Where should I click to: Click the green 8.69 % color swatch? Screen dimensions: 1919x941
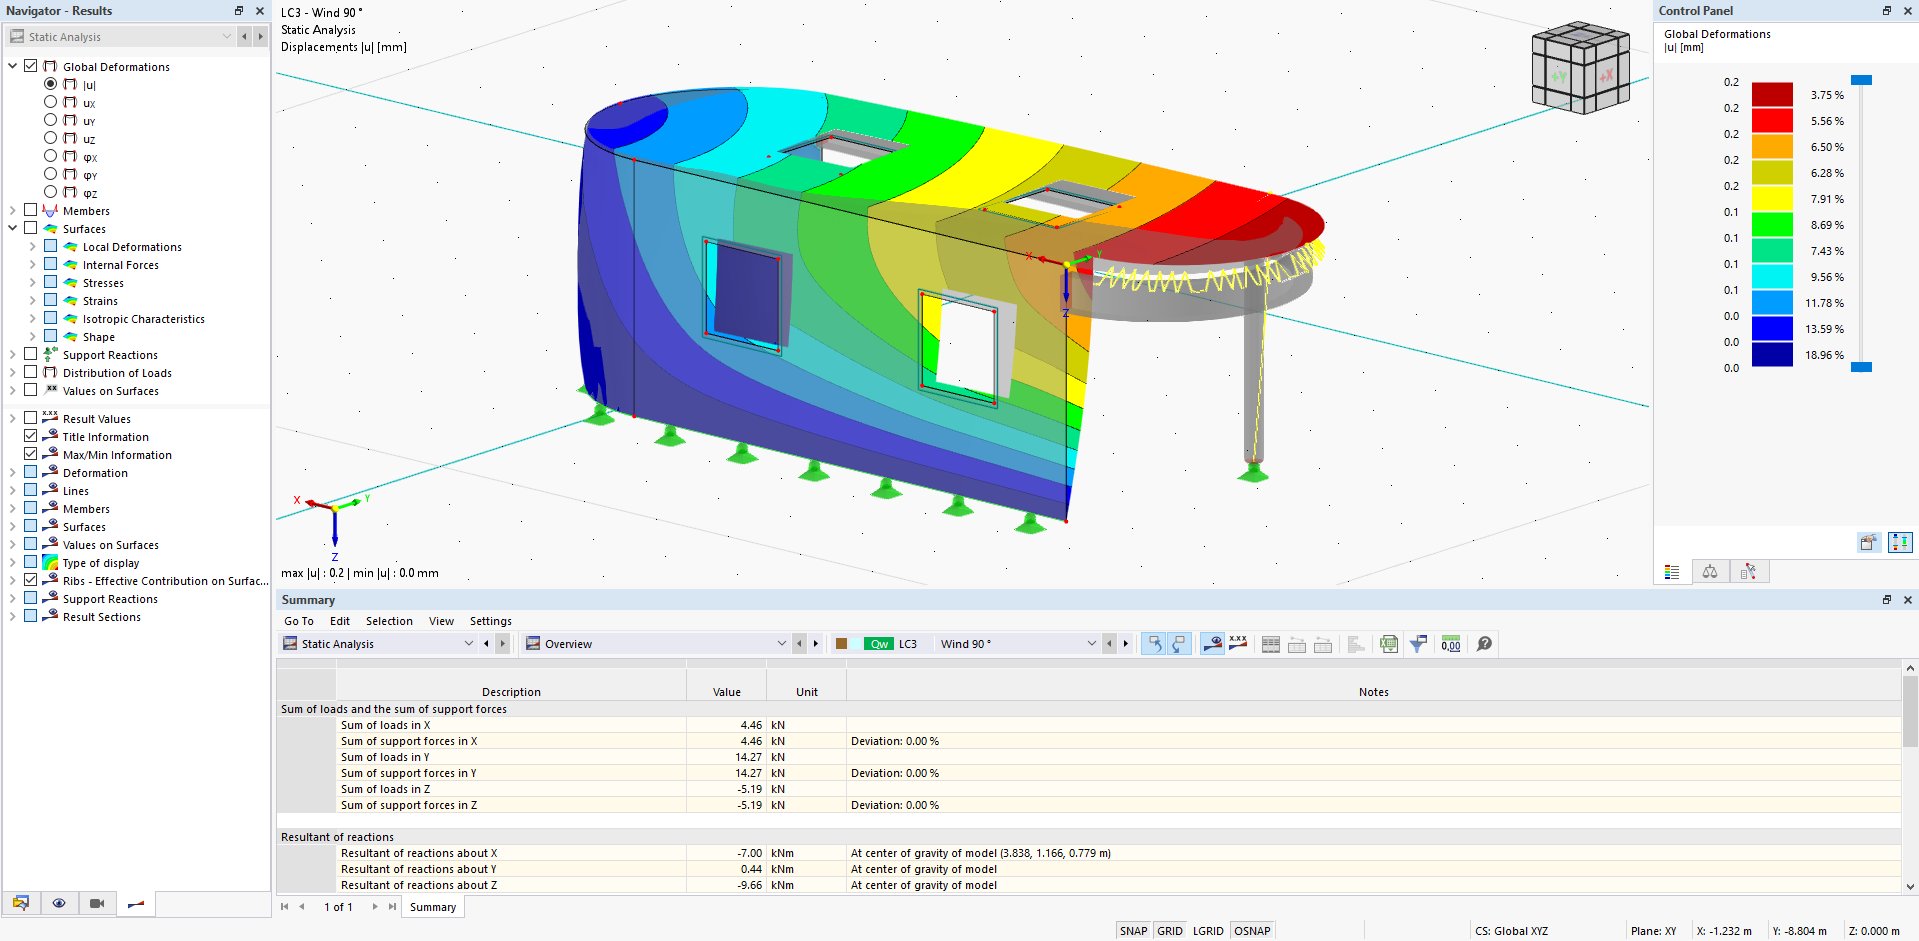click(x=1772, y=224)
